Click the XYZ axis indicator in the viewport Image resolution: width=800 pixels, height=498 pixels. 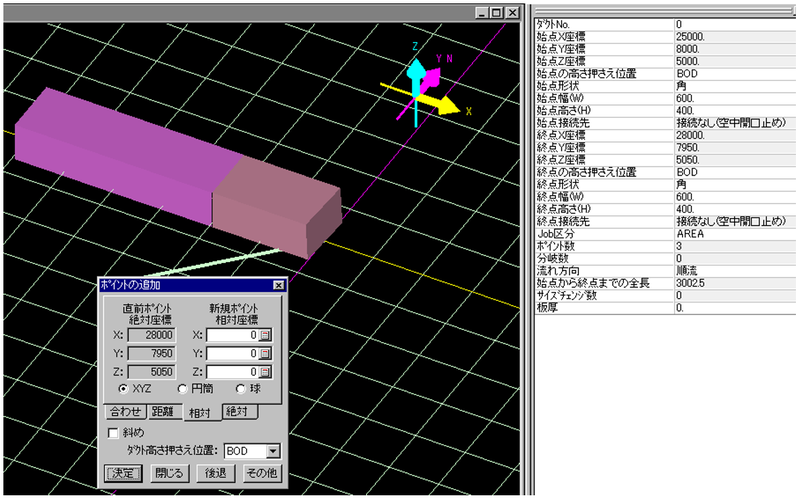pos(424,85)
